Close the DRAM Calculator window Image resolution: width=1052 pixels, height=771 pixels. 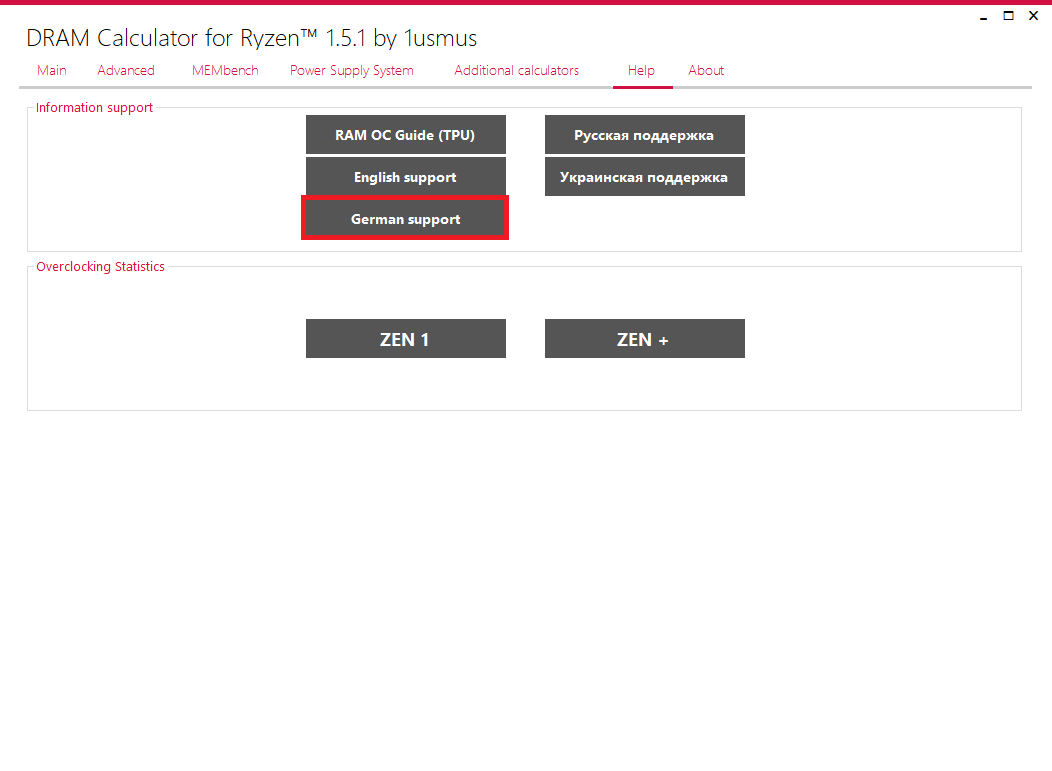pyautogui.click(x=1033, y=15)
